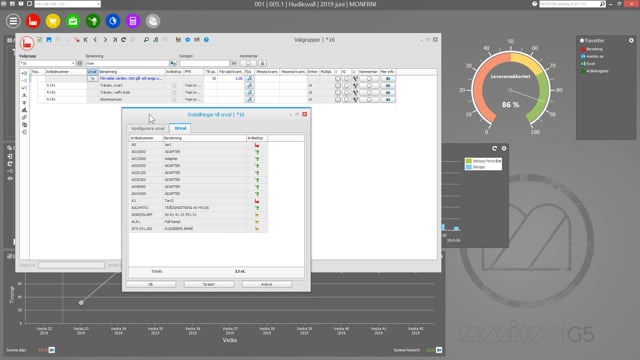Tick the IC checkbox in the Aluminiumram row
Screen dimensions: 640x360
(346, 99)
